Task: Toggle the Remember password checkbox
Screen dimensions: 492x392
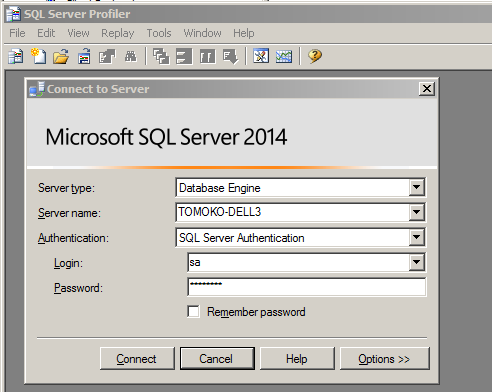Action: pyautogui.click(x=194, y=312)
